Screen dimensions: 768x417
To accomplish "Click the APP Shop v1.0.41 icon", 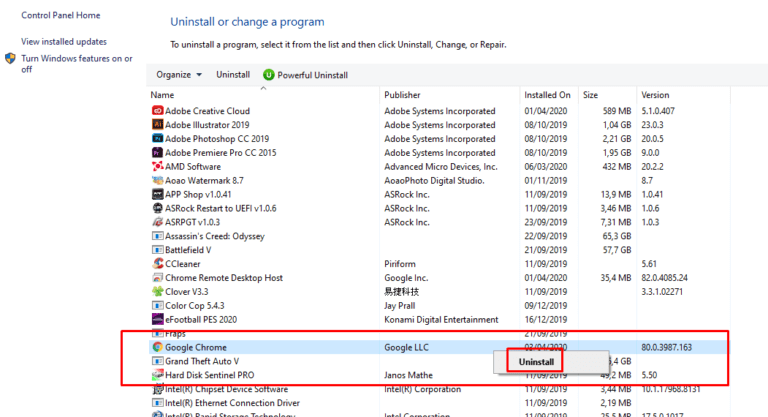I will point(157,194).
